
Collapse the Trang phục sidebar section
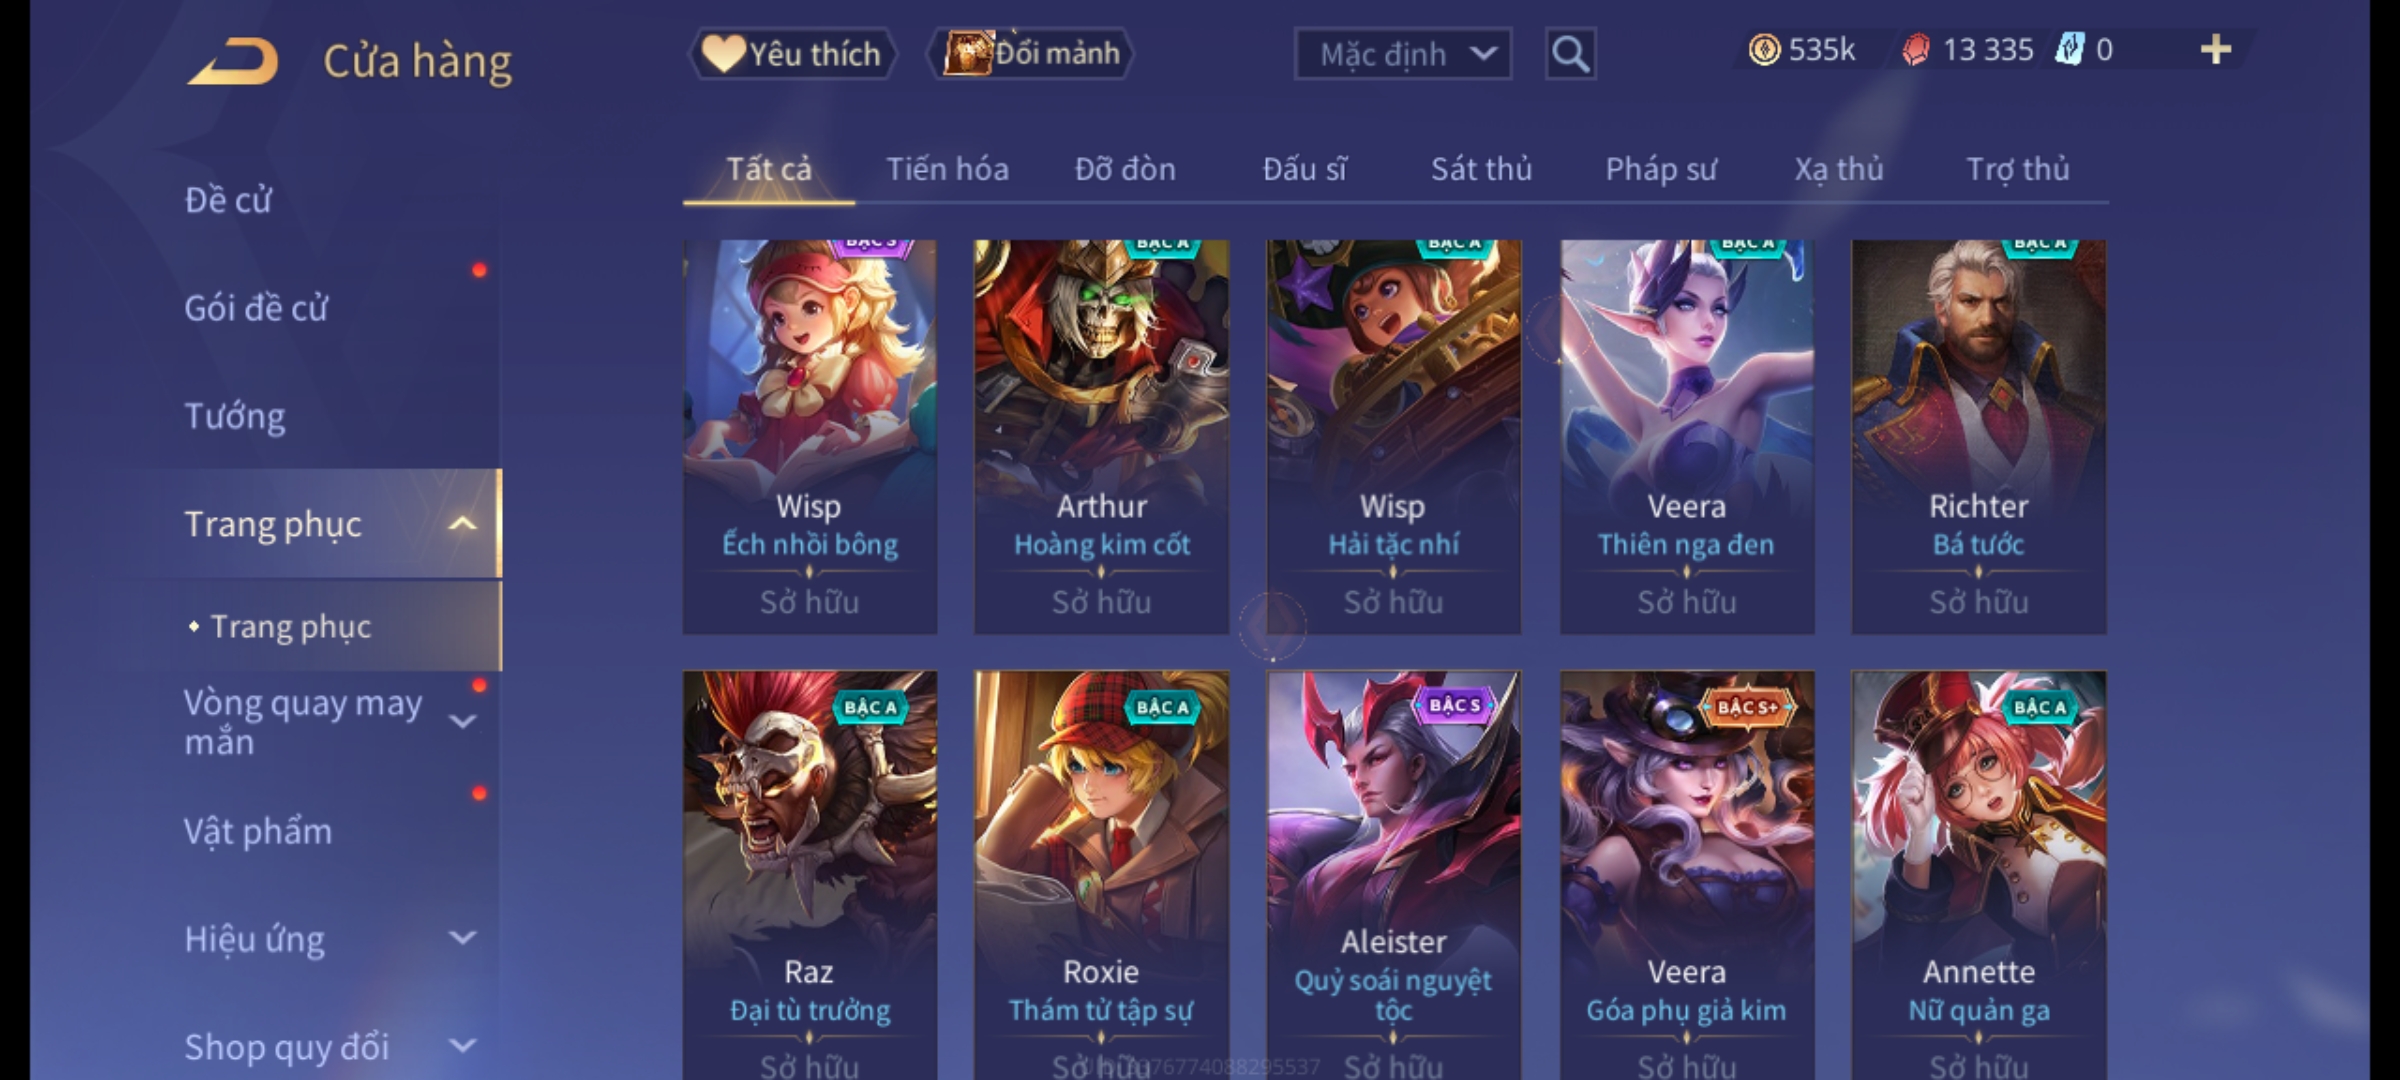[462, 524]
